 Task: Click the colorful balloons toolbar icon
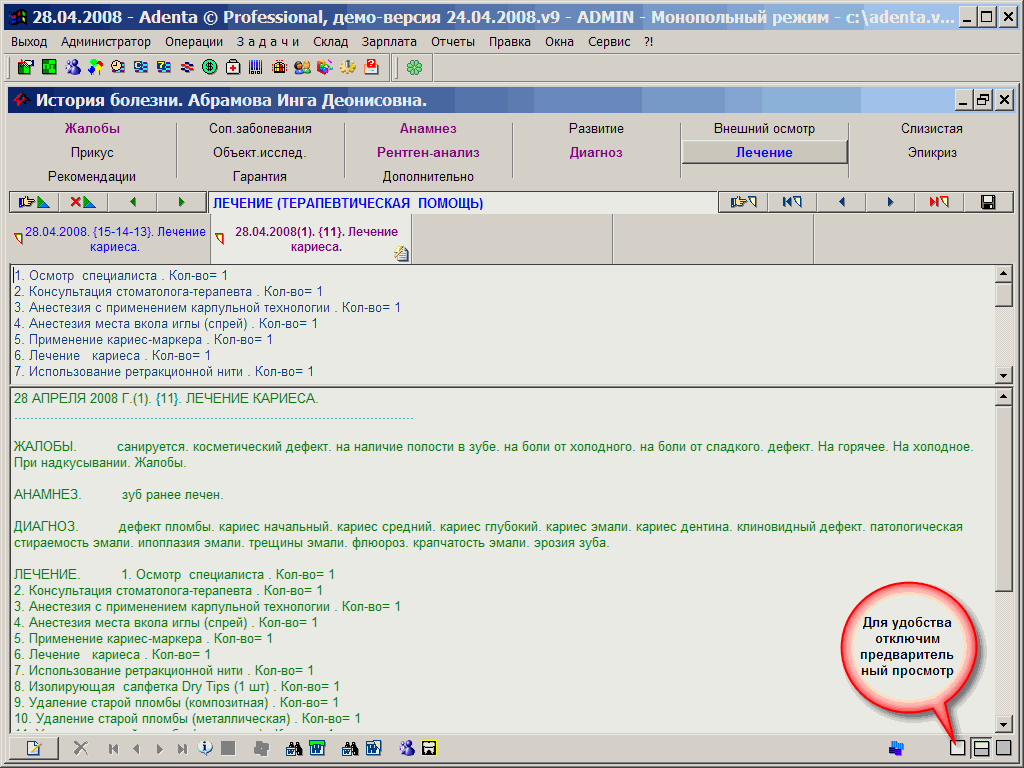[x=95, y=67]
